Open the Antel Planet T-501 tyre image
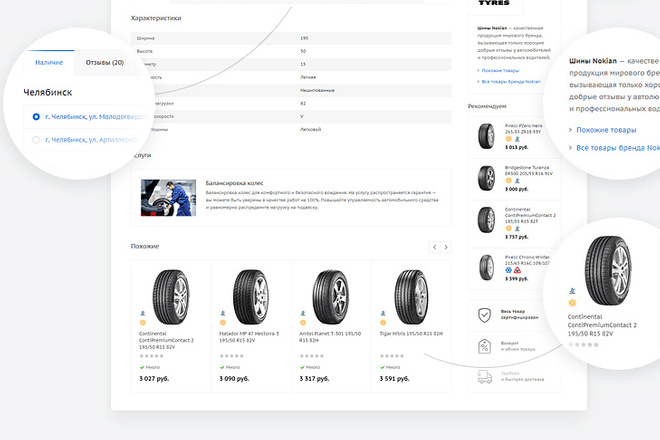 [331, 297]
